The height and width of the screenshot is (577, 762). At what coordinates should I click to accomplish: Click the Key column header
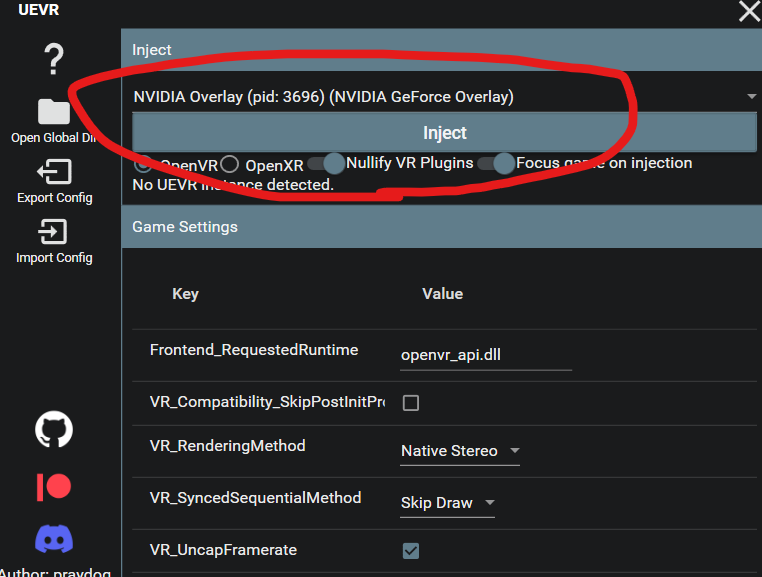[x=185, y=294]
